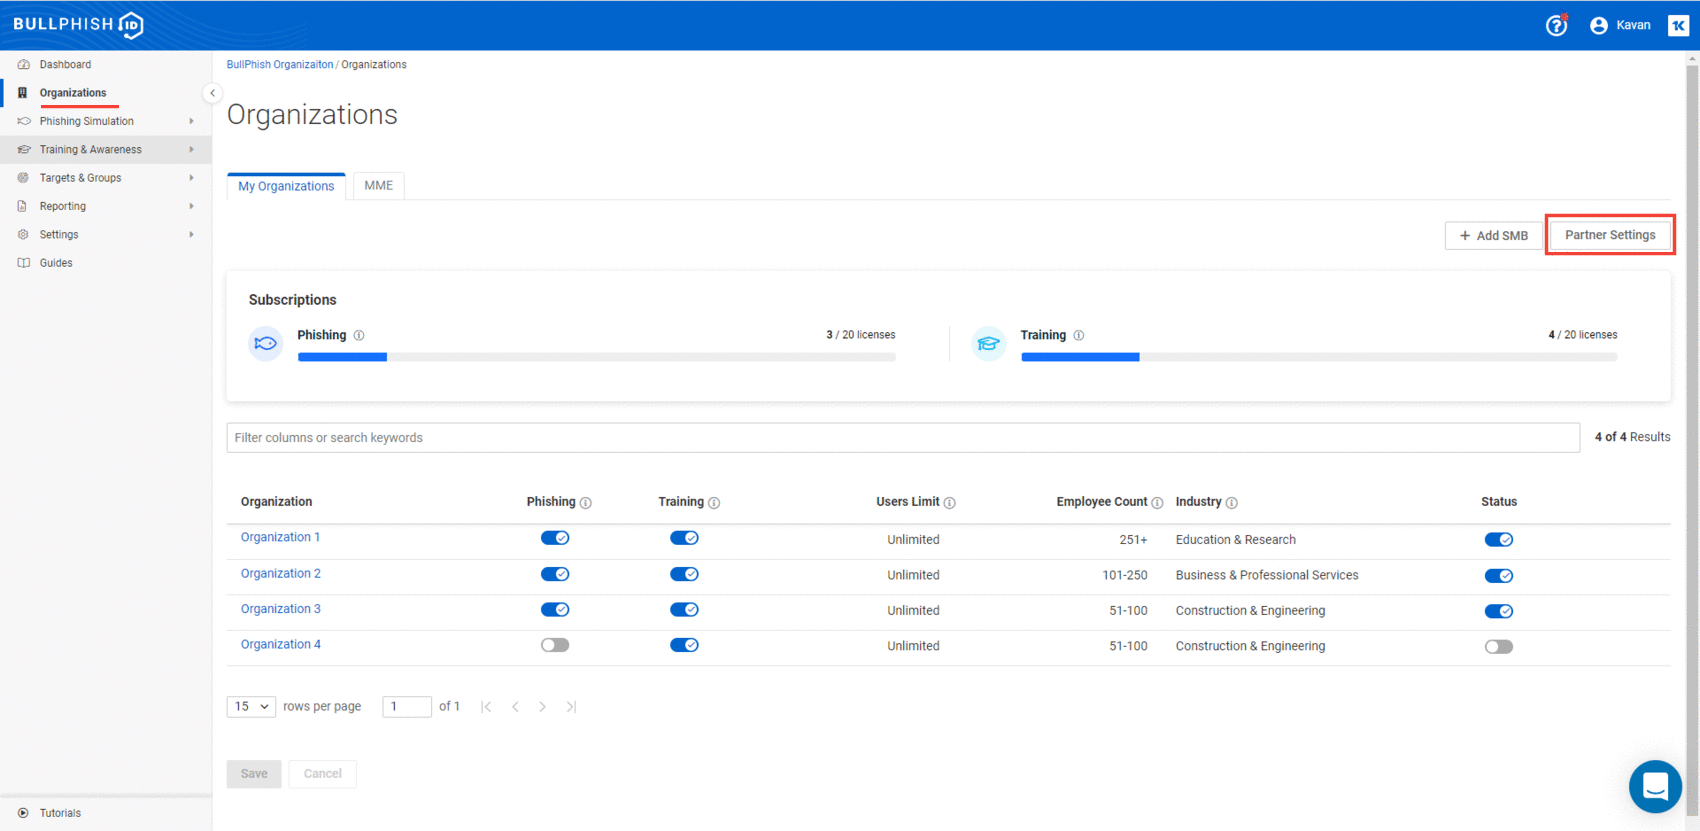Viewport: 1700px width, 831px height.
Task: Click the BullPhish ID logo
Action: click(78, 24)
